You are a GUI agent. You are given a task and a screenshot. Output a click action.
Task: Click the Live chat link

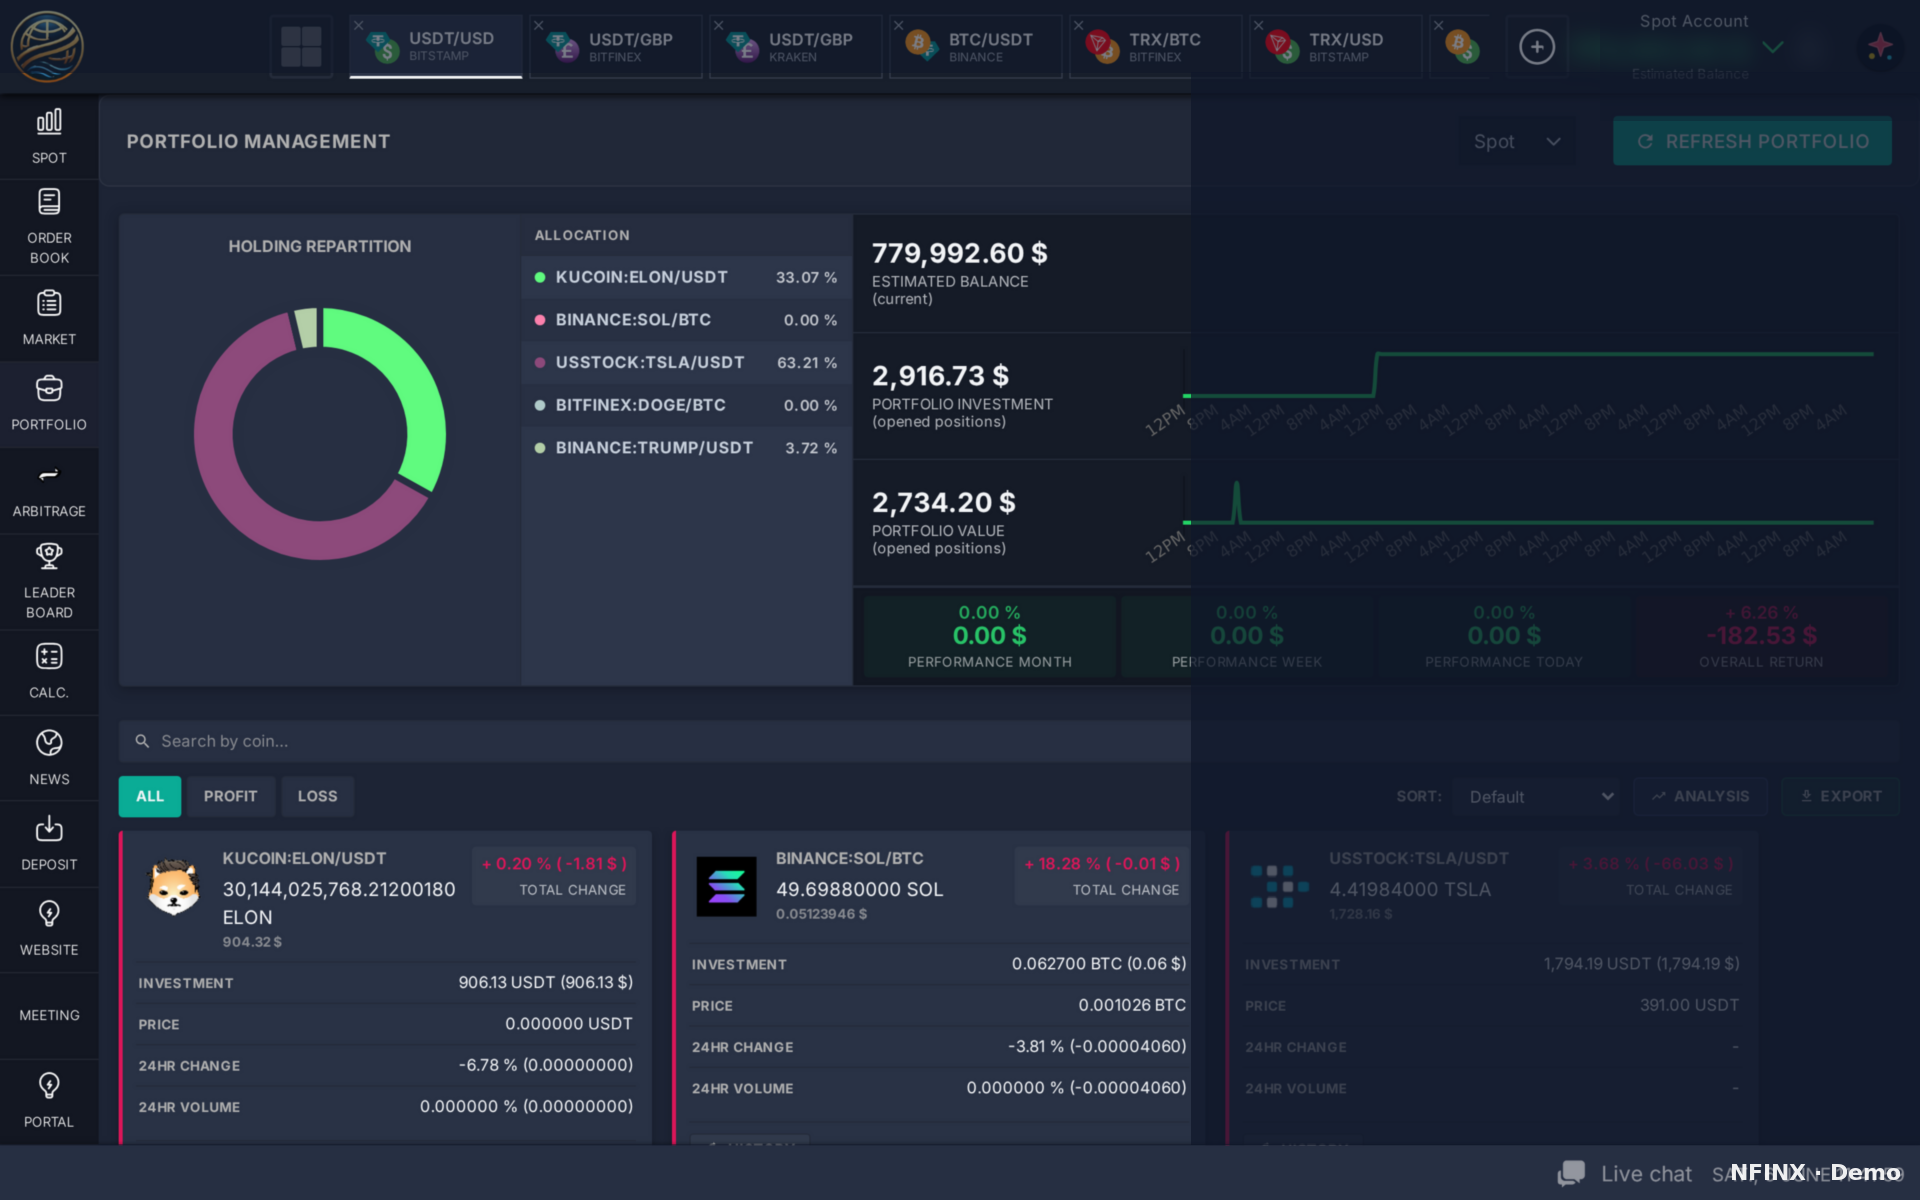coord(1646,1174)
